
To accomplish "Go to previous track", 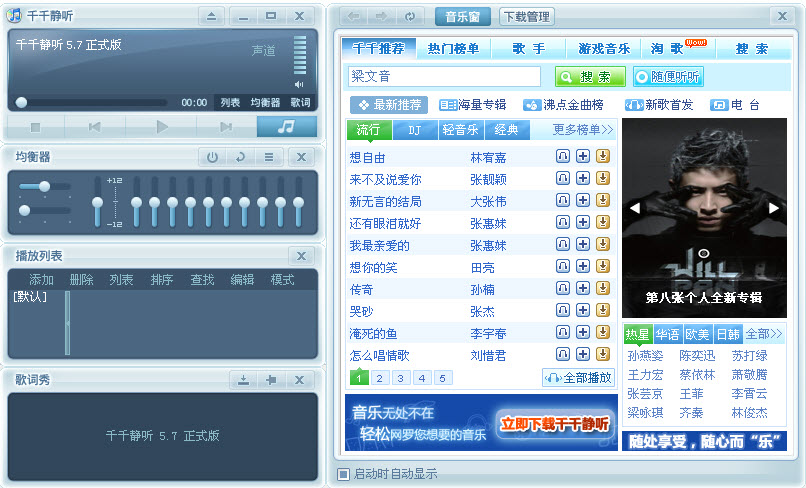I will (95, 127).
